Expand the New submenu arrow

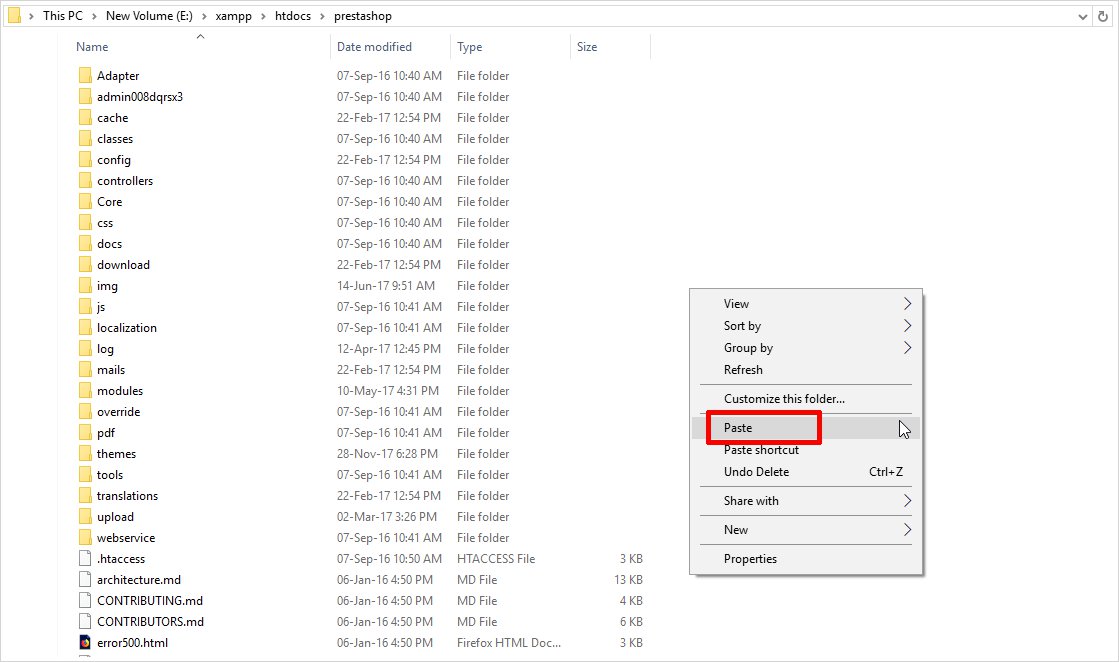point(907,530)
